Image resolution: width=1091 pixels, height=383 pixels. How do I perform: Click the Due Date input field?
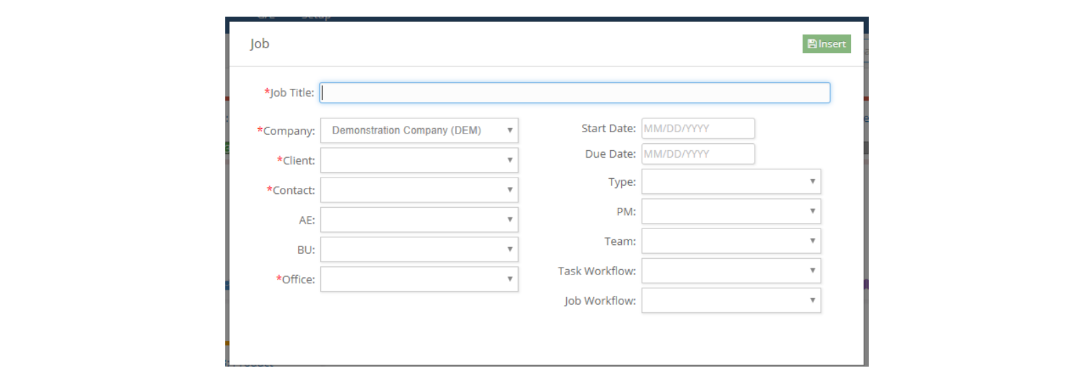point(698,154)
